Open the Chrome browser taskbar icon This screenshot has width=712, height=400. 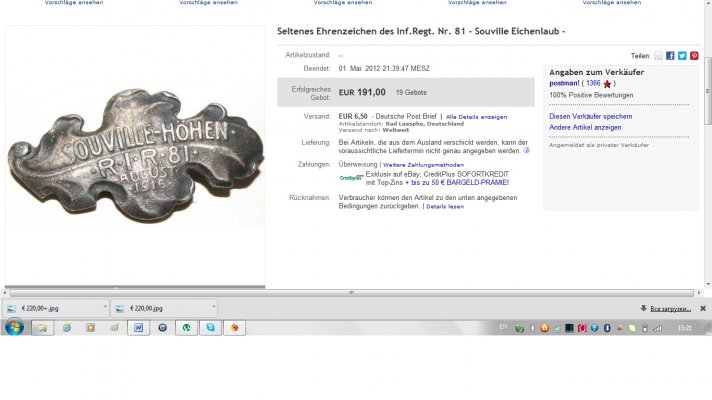[x=234, y=328]
